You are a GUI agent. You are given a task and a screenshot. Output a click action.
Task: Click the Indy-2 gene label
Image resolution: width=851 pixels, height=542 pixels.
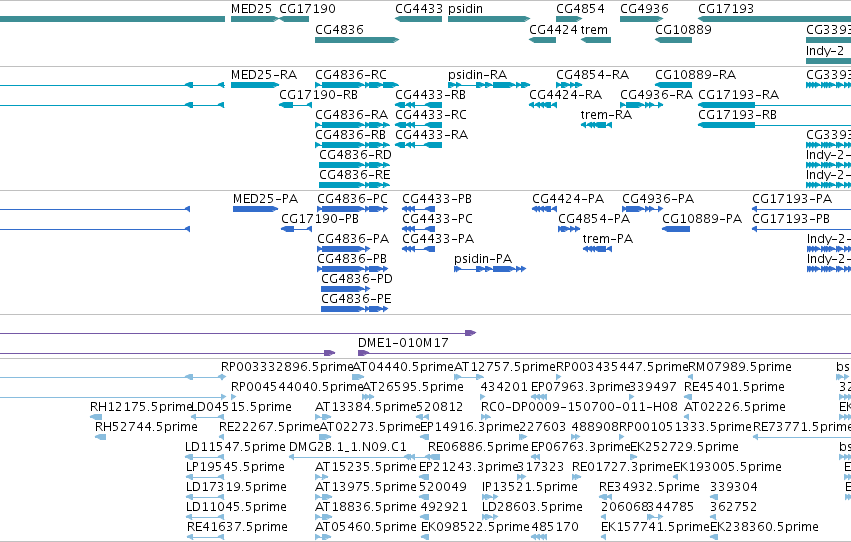click(x=825, y=50)
